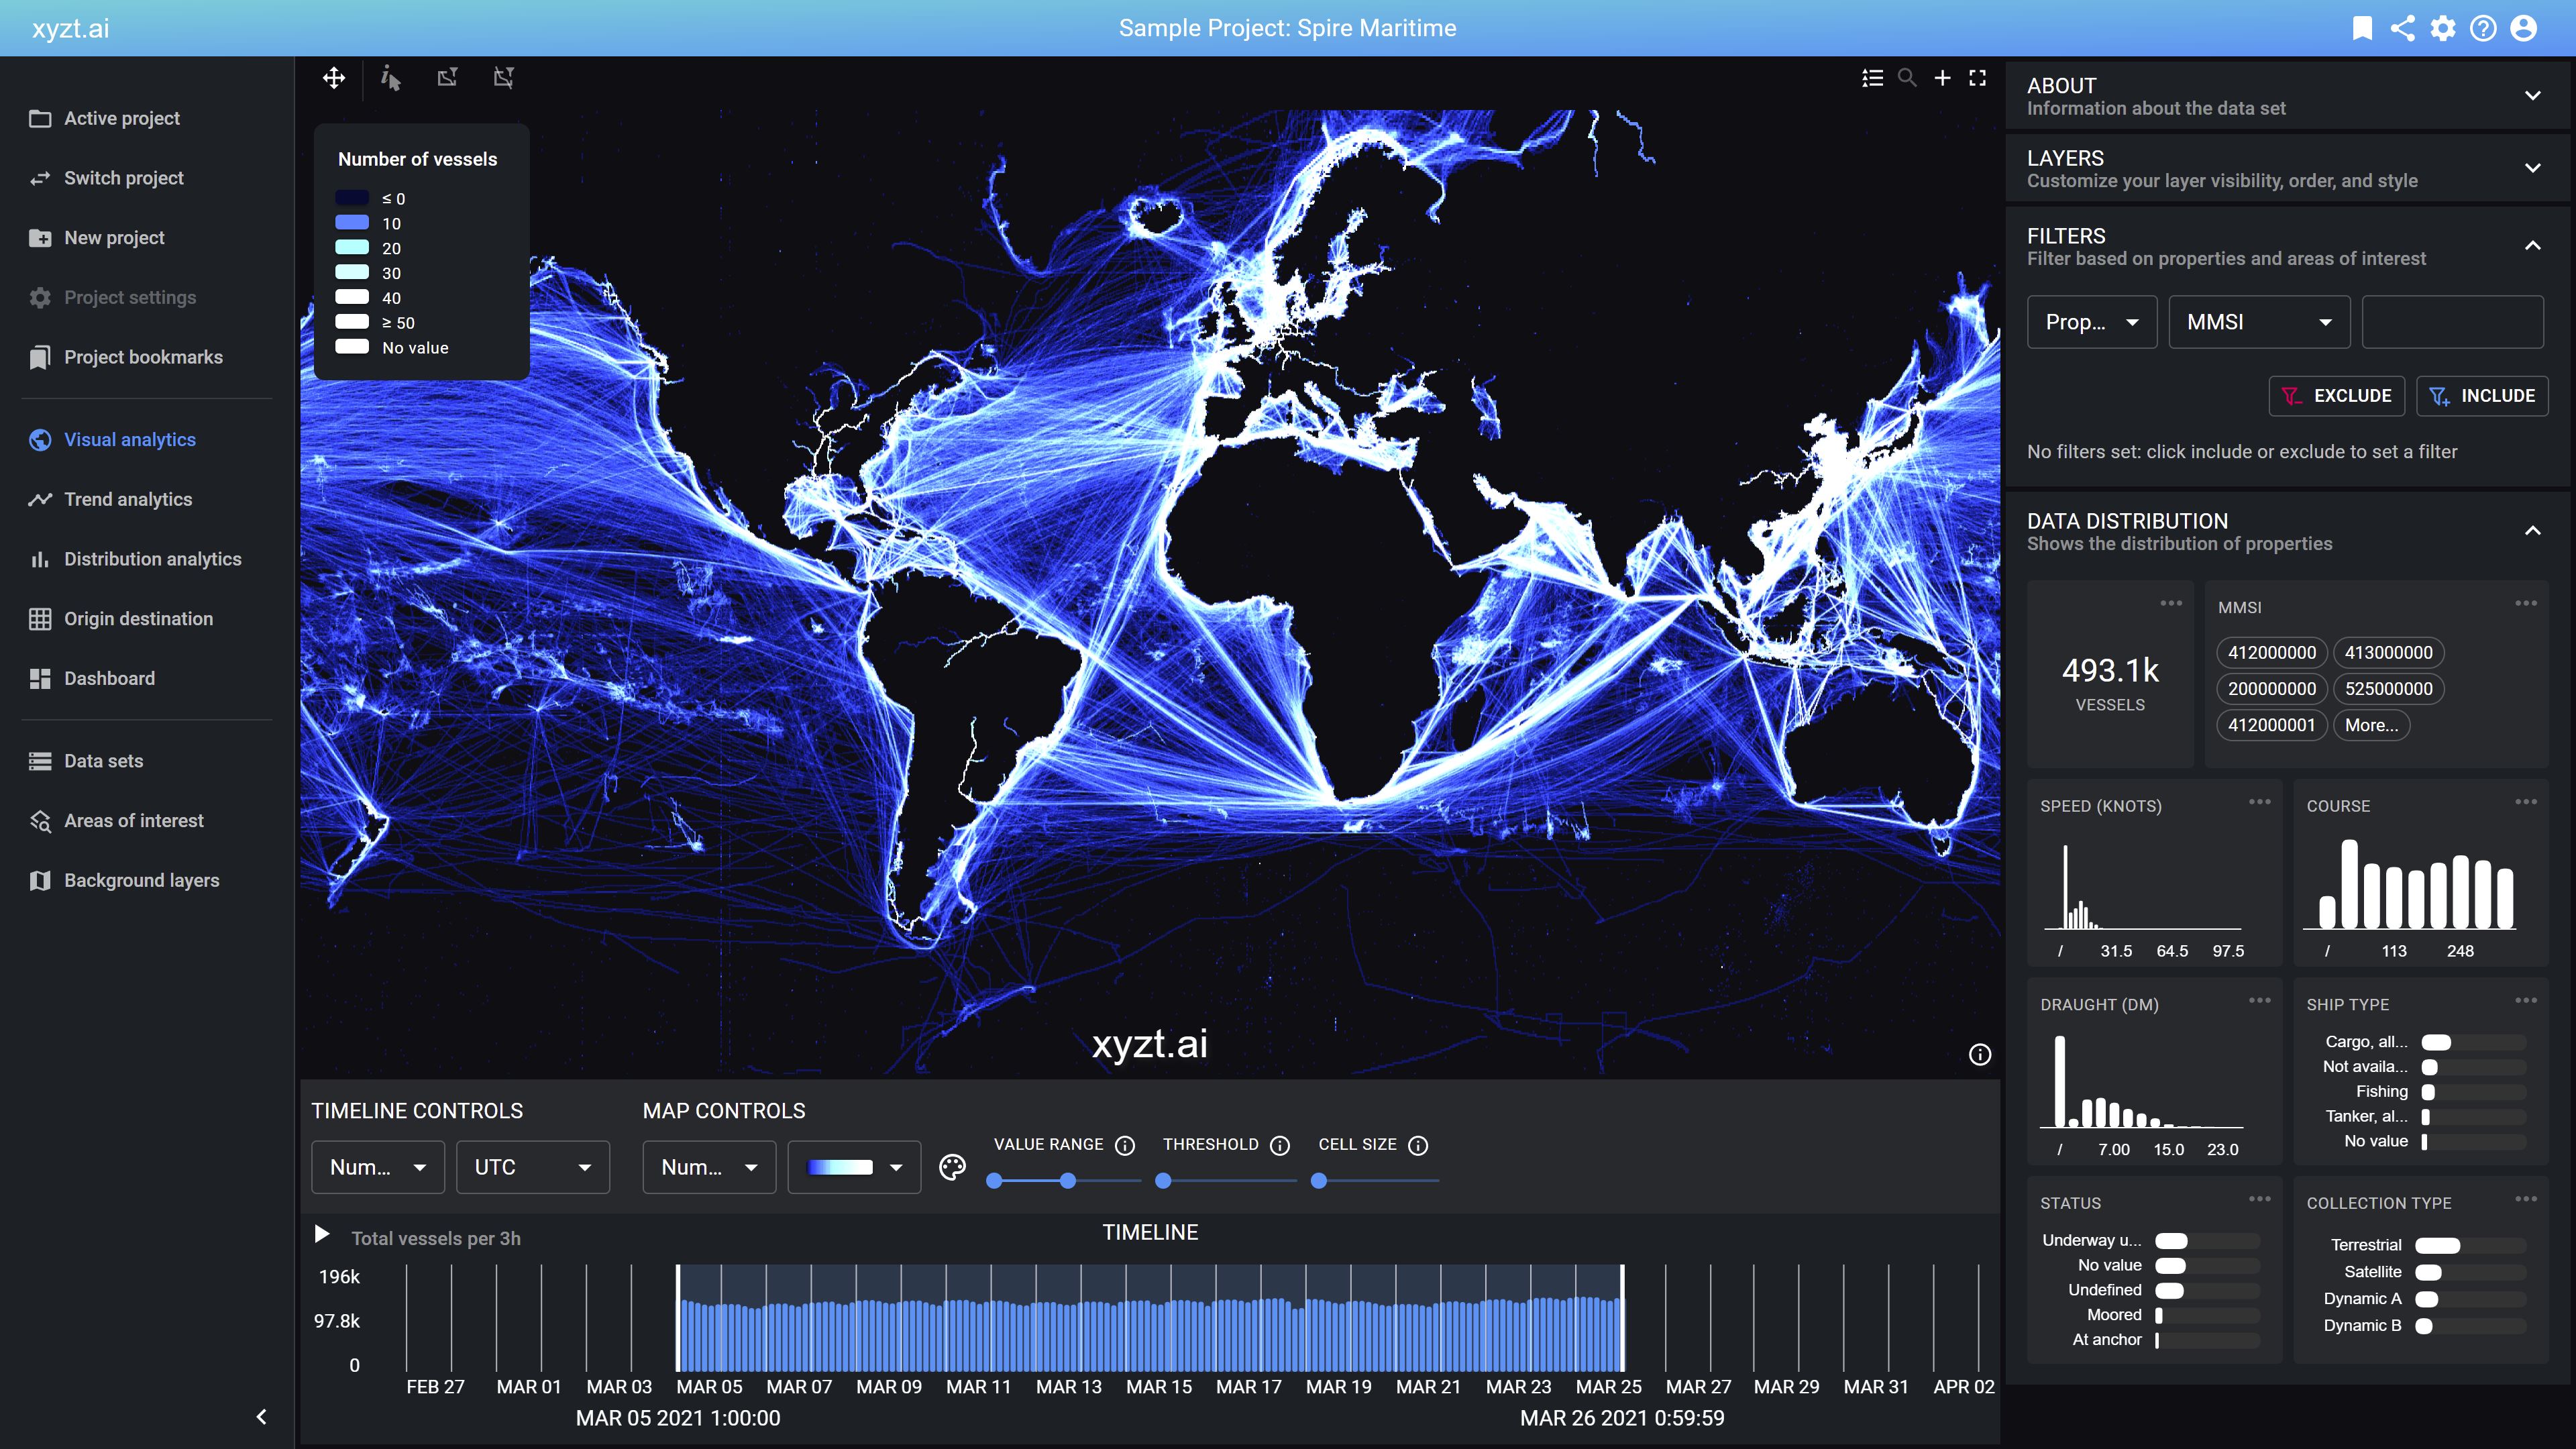This screenshot has height=1449, width=2576.
Task: Click the INCLUDE filter button
Action: [x=2482, y=395]
